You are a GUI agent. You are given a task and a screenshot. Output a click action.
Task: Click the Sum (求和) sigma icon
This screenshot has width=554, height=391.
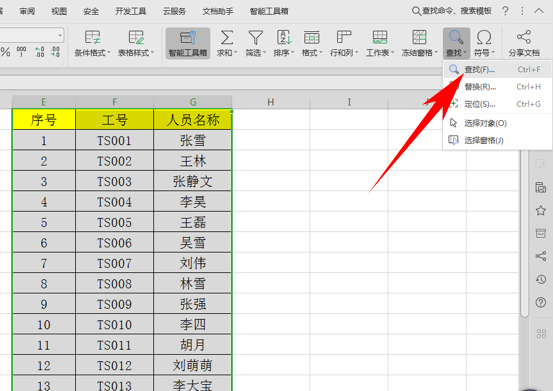click(226, 37)
